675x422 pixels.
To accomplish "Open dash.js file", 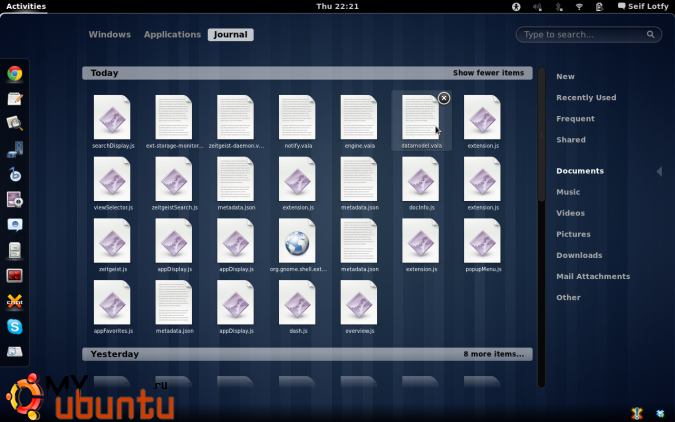I will (297, 307).
